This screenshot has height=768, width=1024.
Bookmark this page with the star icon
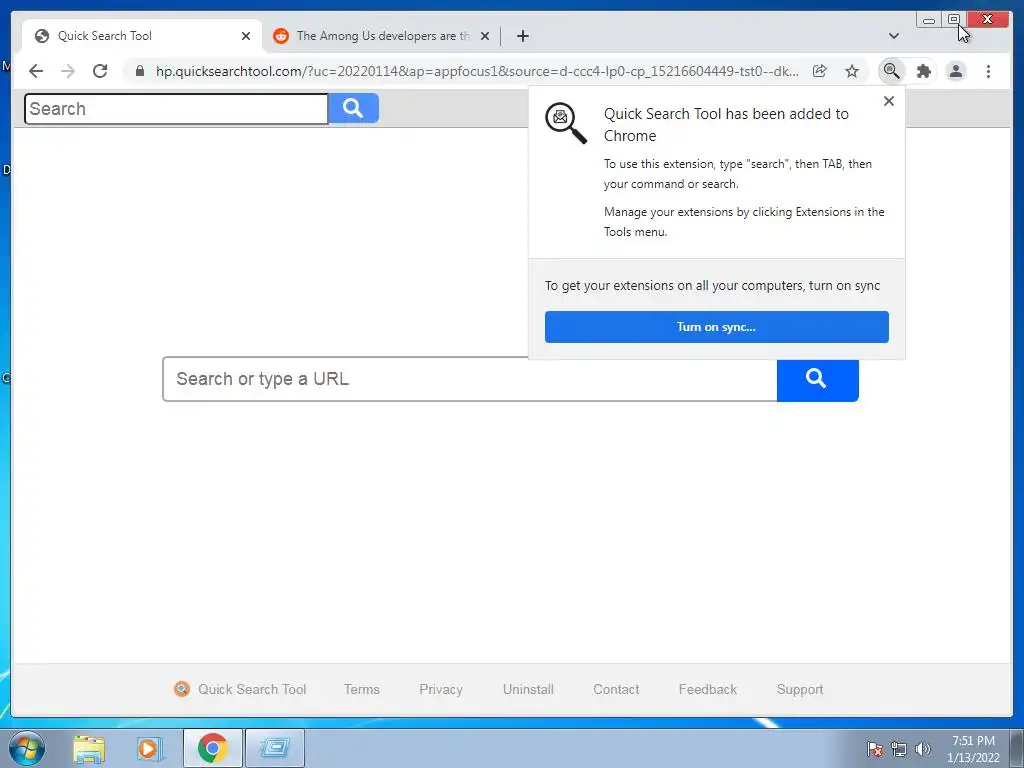pyautogui.click(x=852, y=71)
